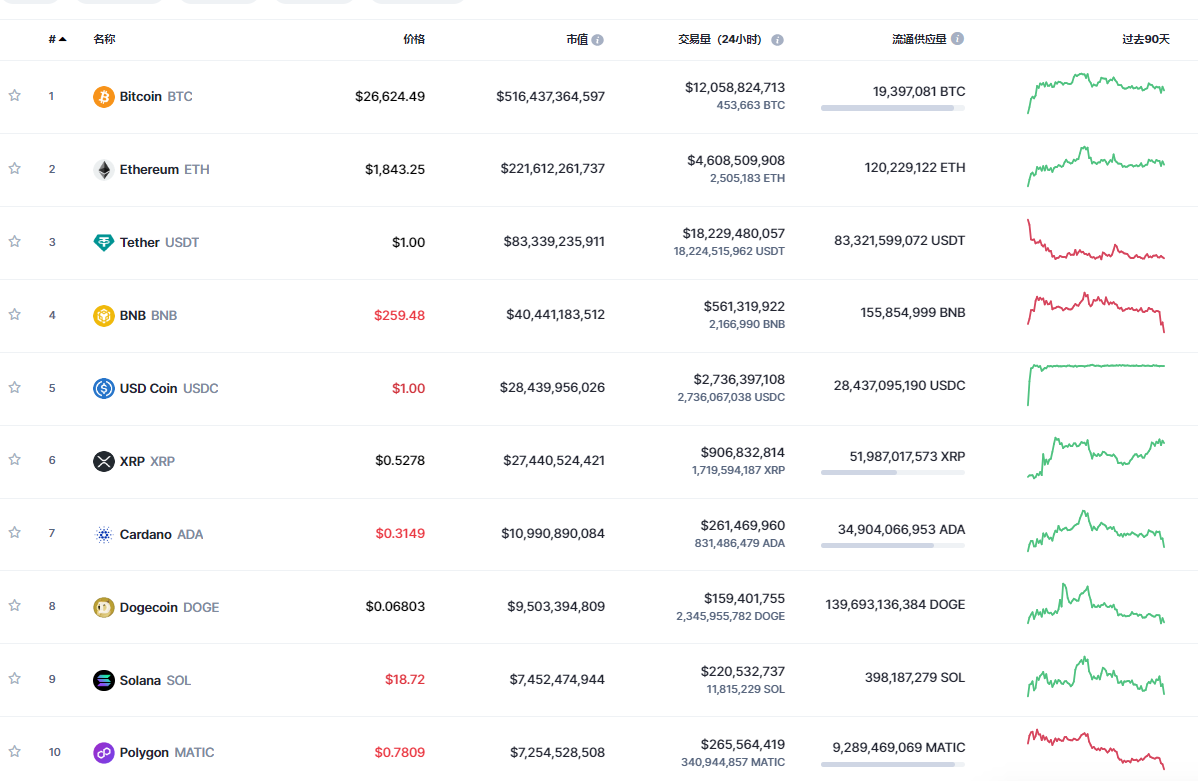Toggle the watchlist star for Bitcoin
Image resolution: width=1198 pixels, height=781 pixels.
tap(15, 96)
